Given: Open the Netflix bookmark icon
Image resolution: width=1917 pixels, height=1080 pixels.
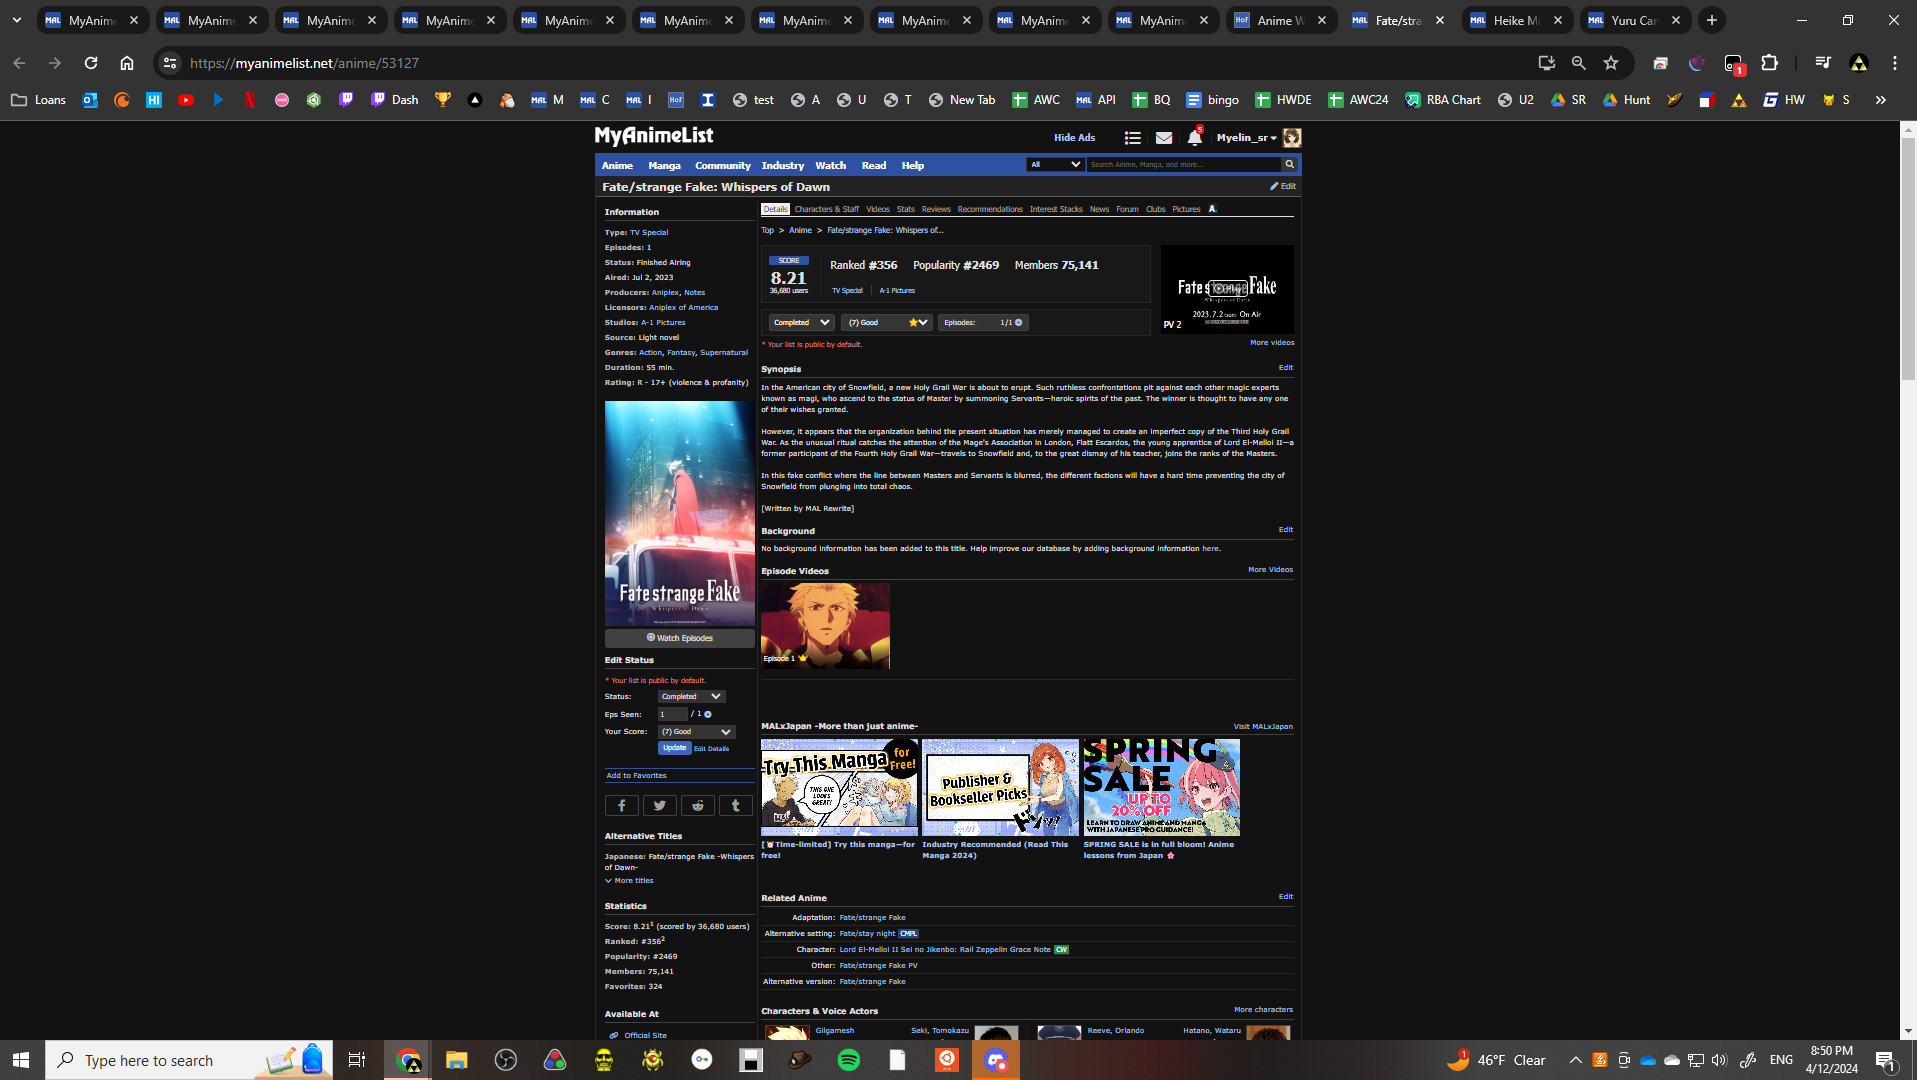Looking at the screenshot, I should [x=250, y=100].
